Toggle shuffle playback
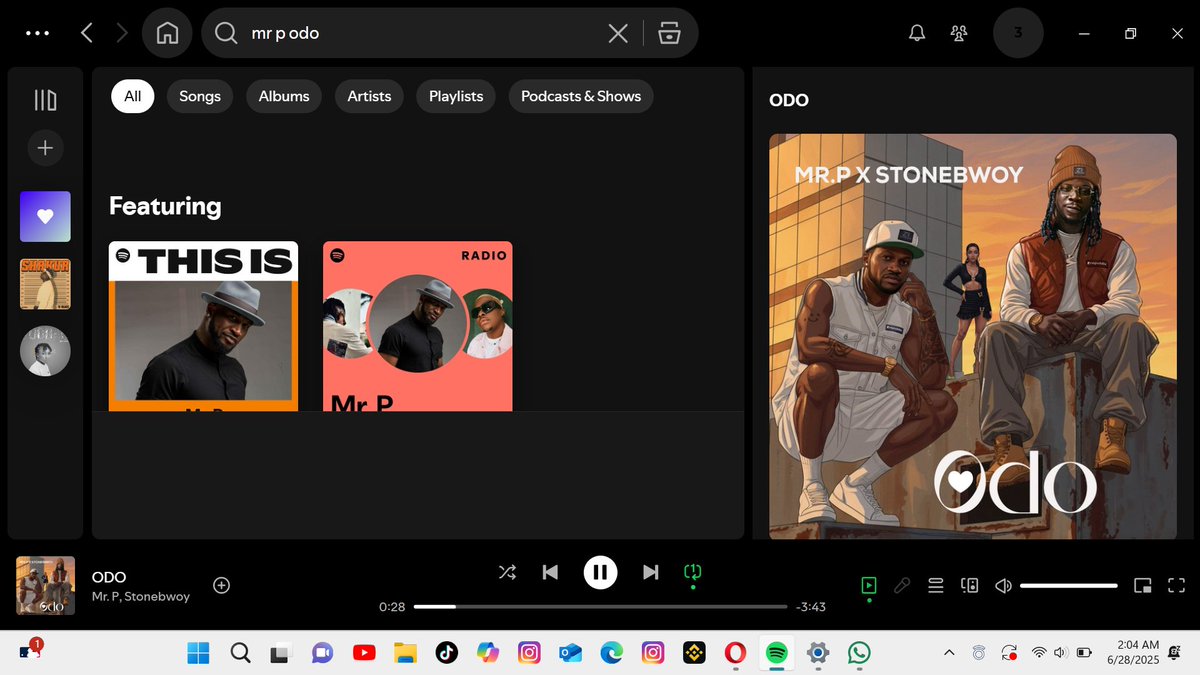Viewport: 1200px width, 675px height. [x=507, y=572]
